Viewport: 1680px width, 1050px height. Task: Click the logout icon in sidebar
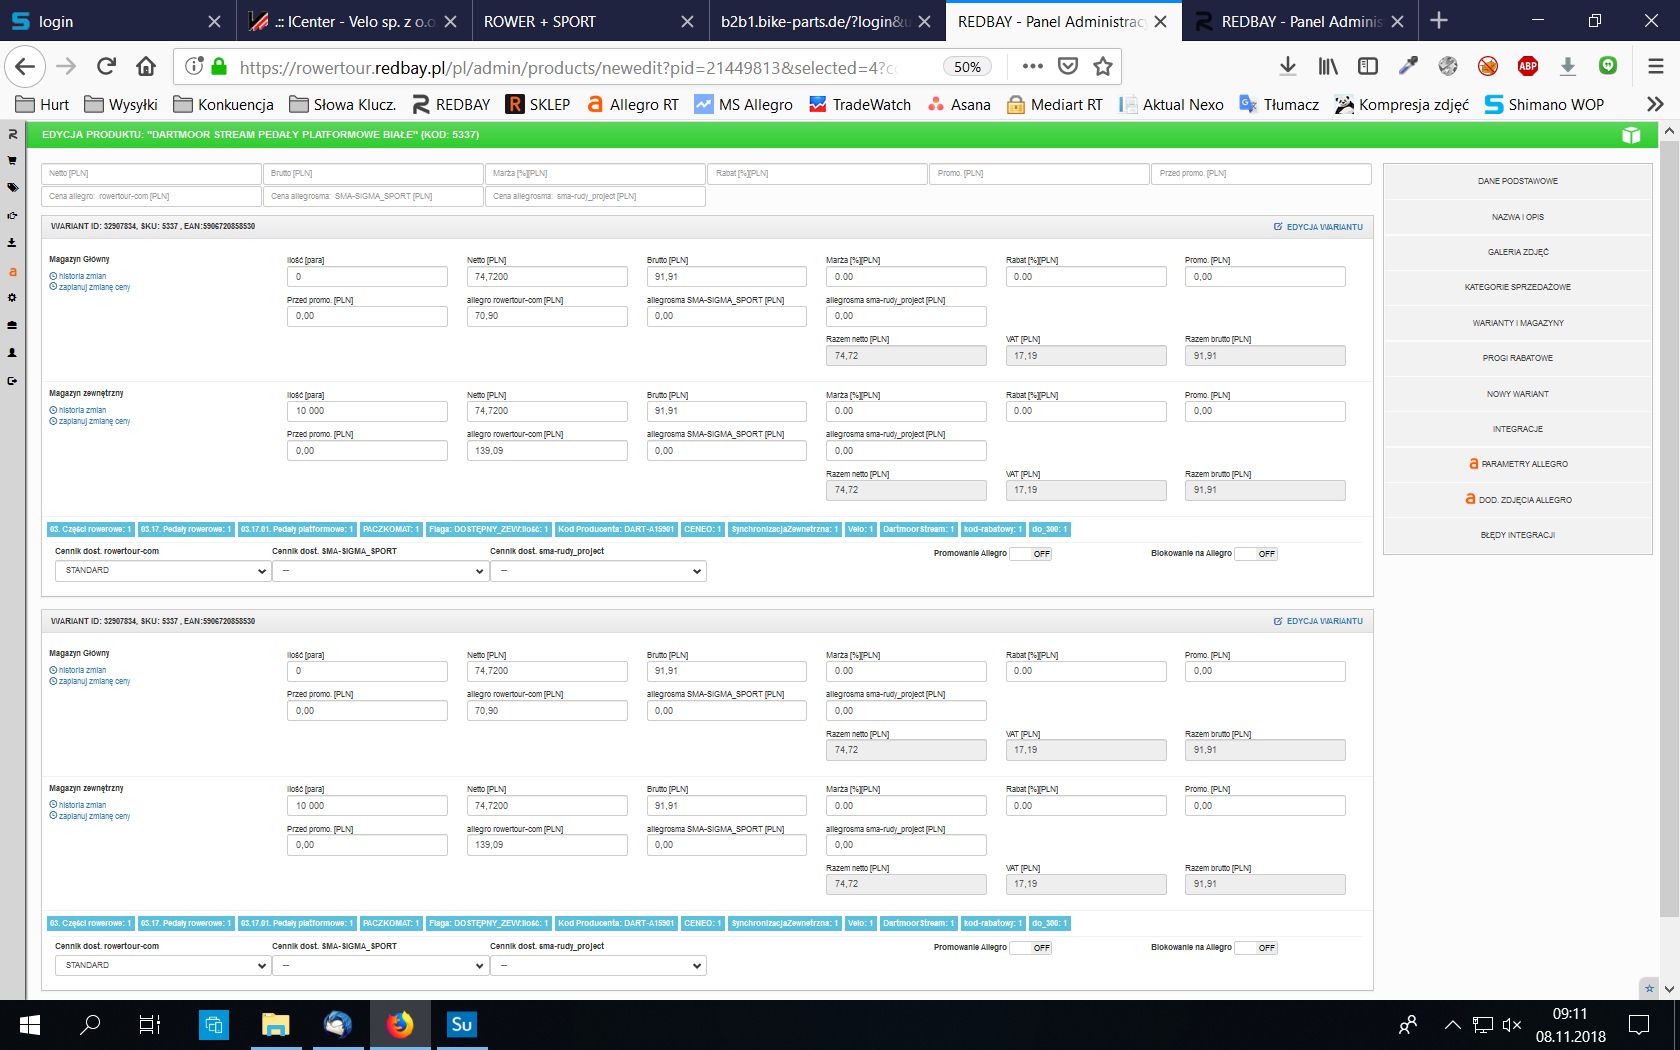coord(12,381)
